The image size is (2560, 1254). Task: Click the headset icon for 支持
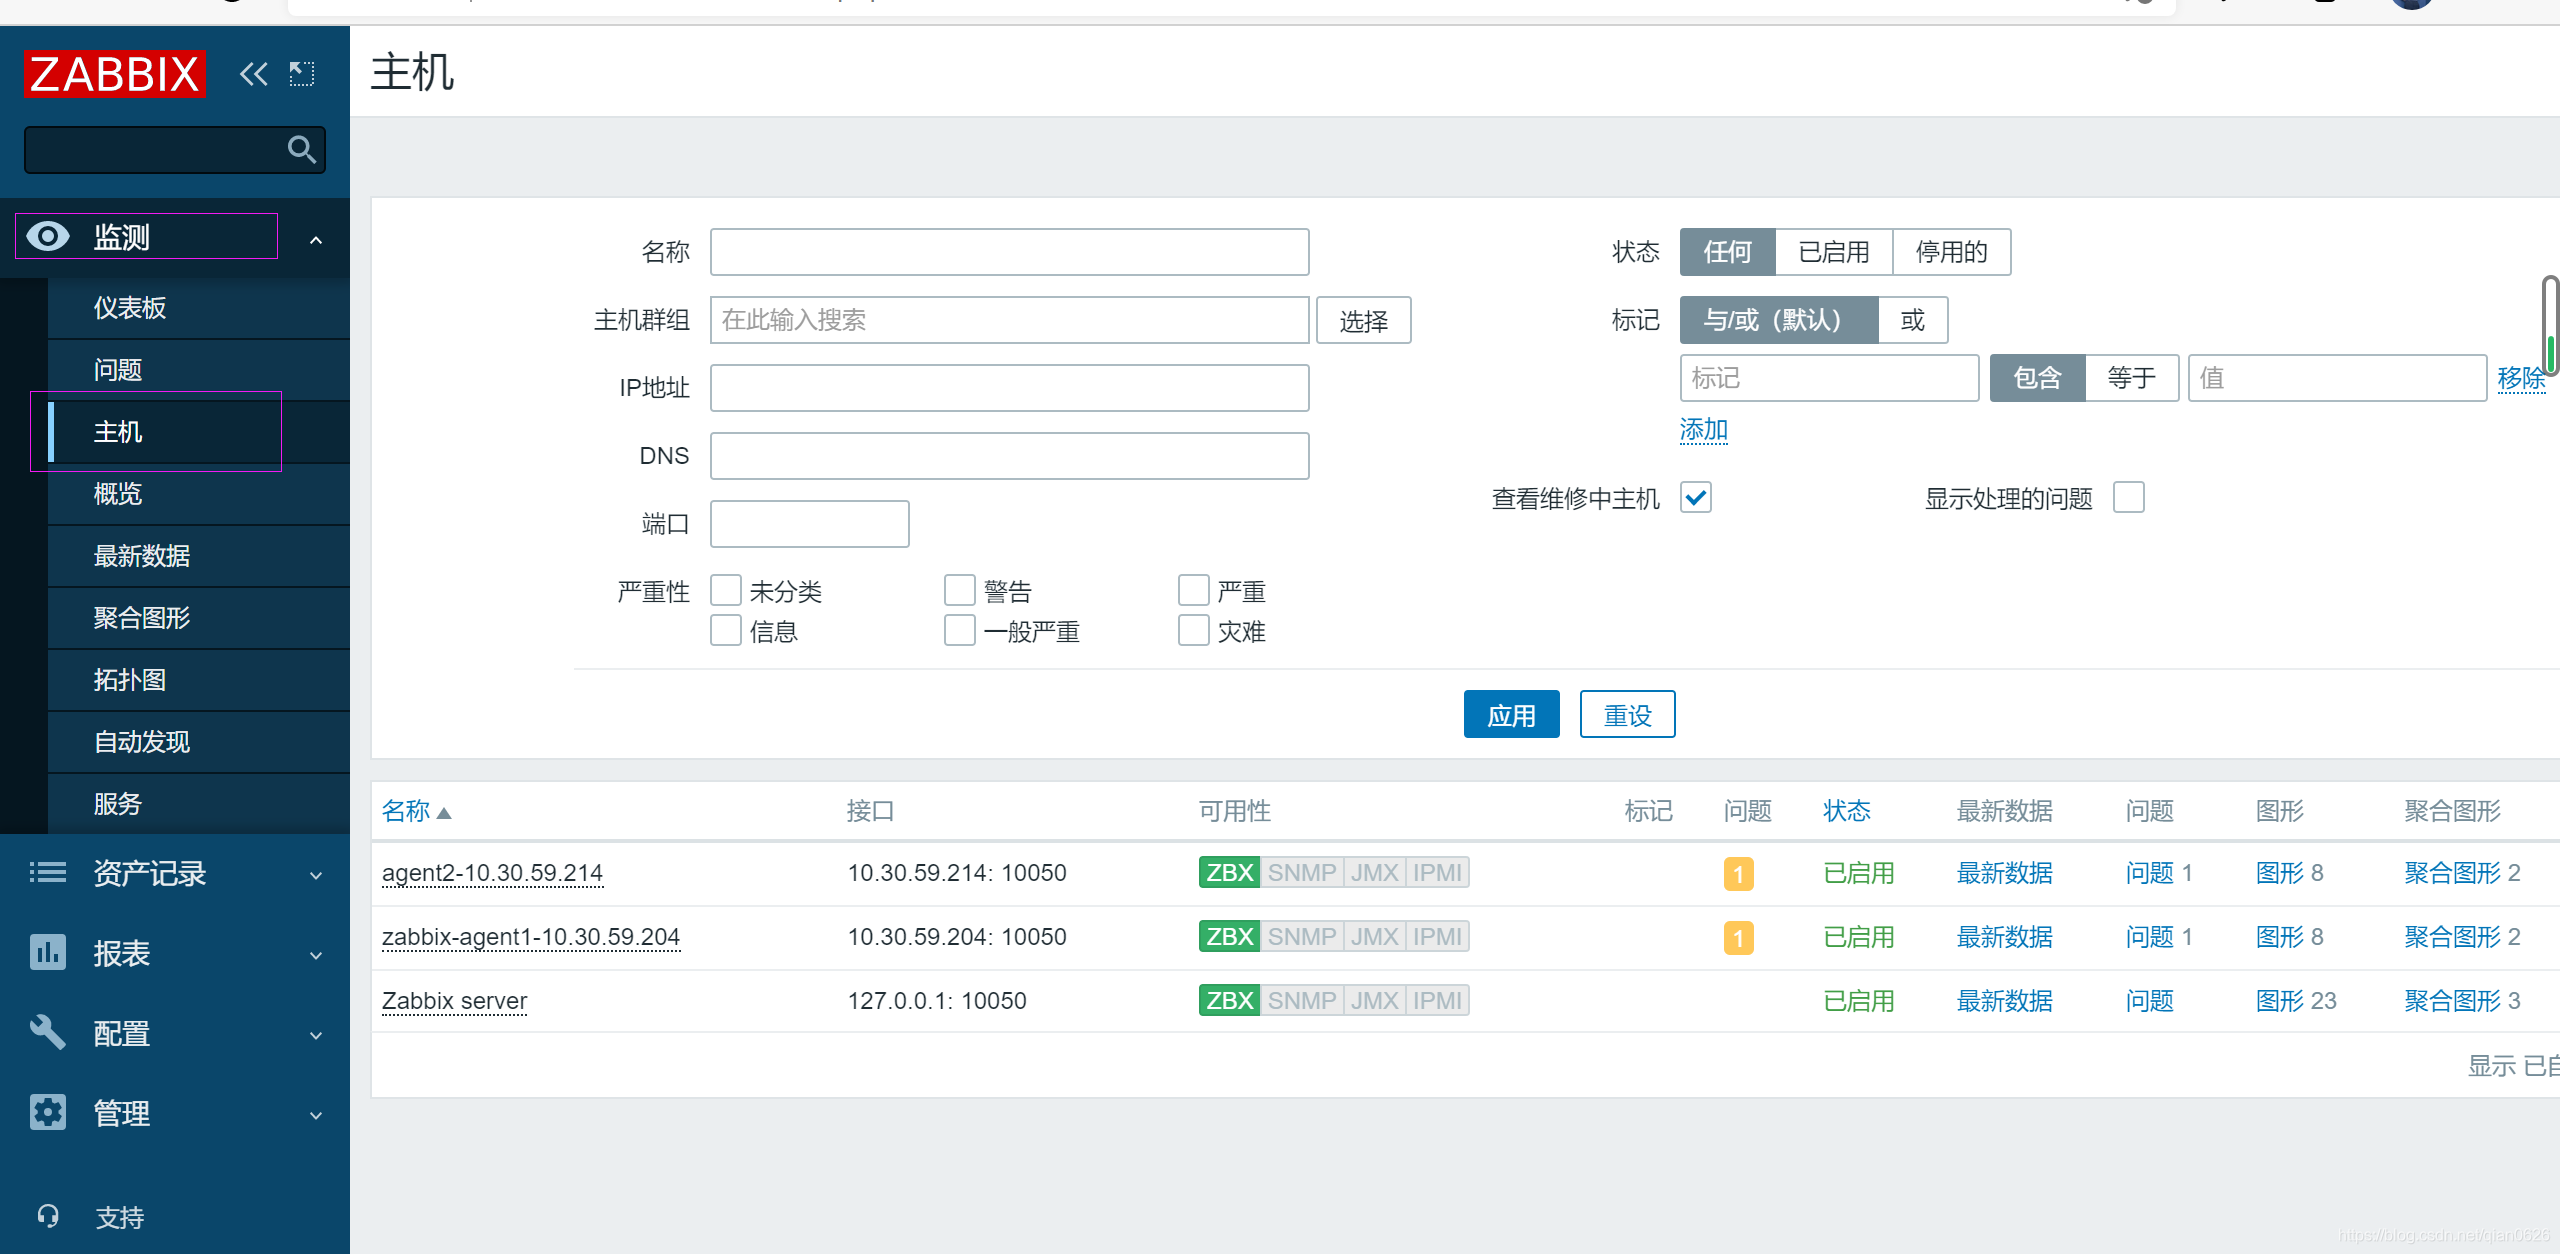[48, 1216]
